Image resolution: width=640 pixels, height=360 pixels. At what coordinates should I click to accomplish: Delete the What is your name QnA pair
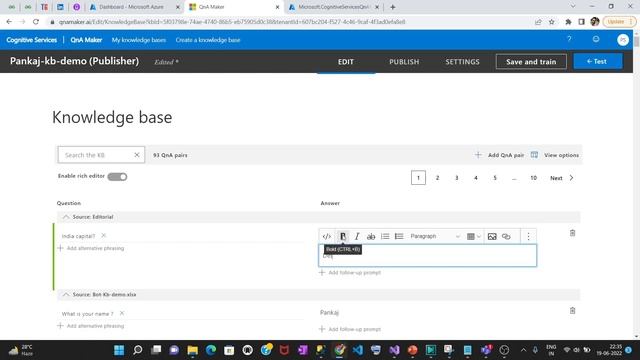point(572,311)
